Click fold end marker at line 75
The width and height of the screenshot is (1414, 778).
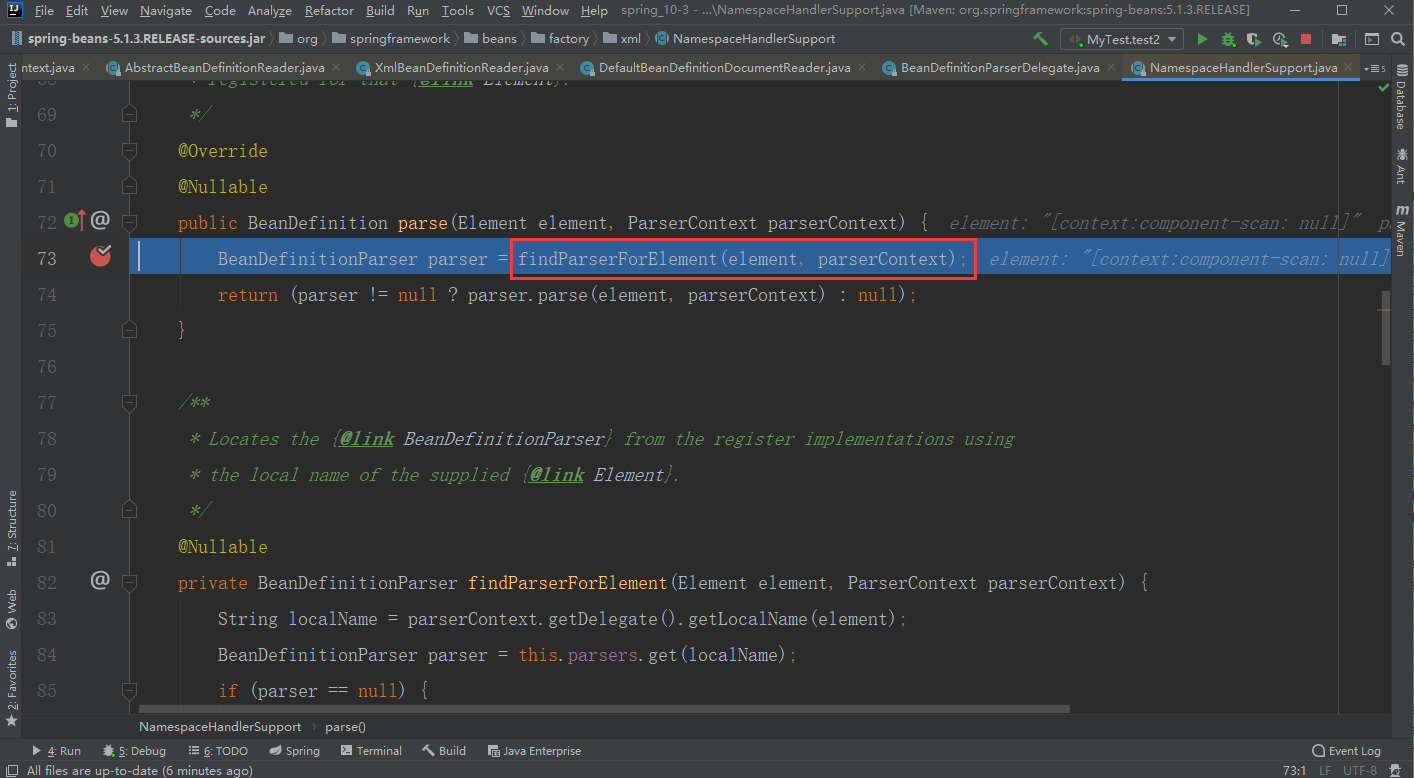point(129,331)
